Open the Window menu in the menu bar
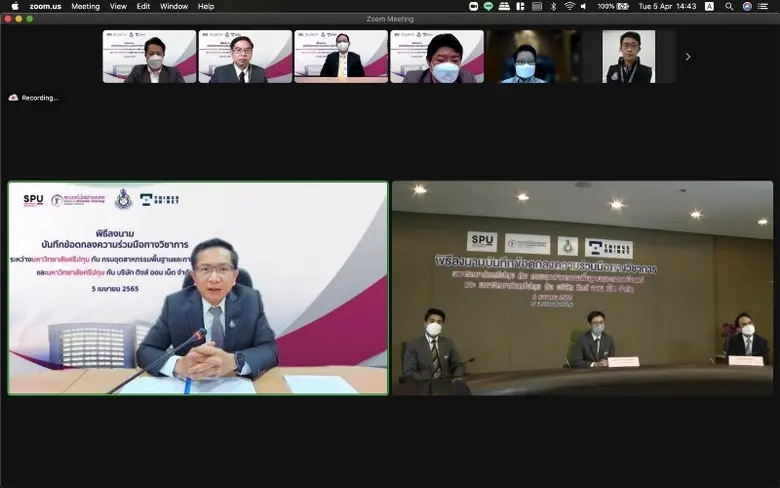780x488 pixels. [x=174, y=6]
